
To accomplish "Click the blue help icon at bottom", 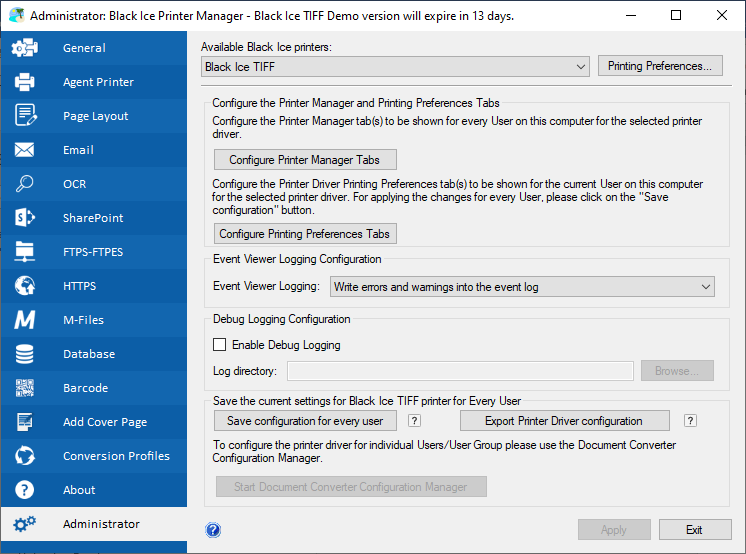I will pyautogui.click(x=213, y=530).
